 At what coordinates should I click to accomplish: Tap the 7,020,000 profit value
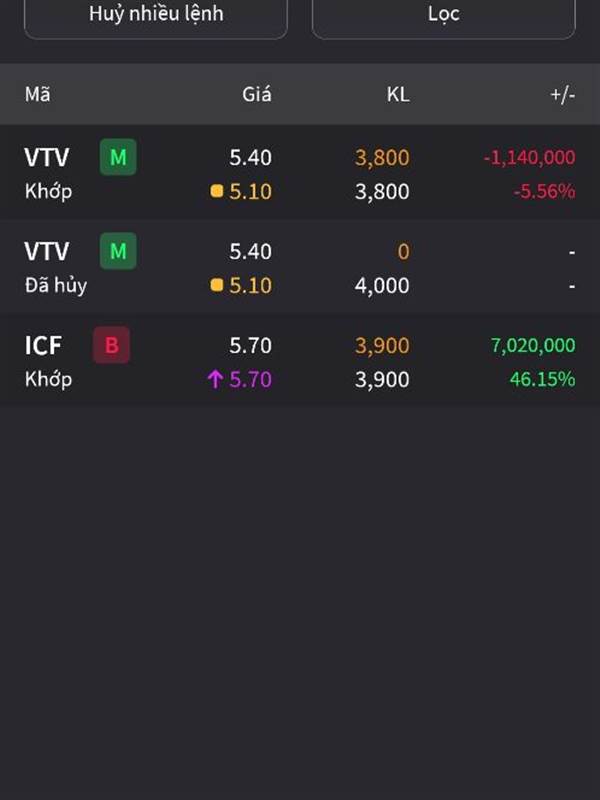point(533,345)
